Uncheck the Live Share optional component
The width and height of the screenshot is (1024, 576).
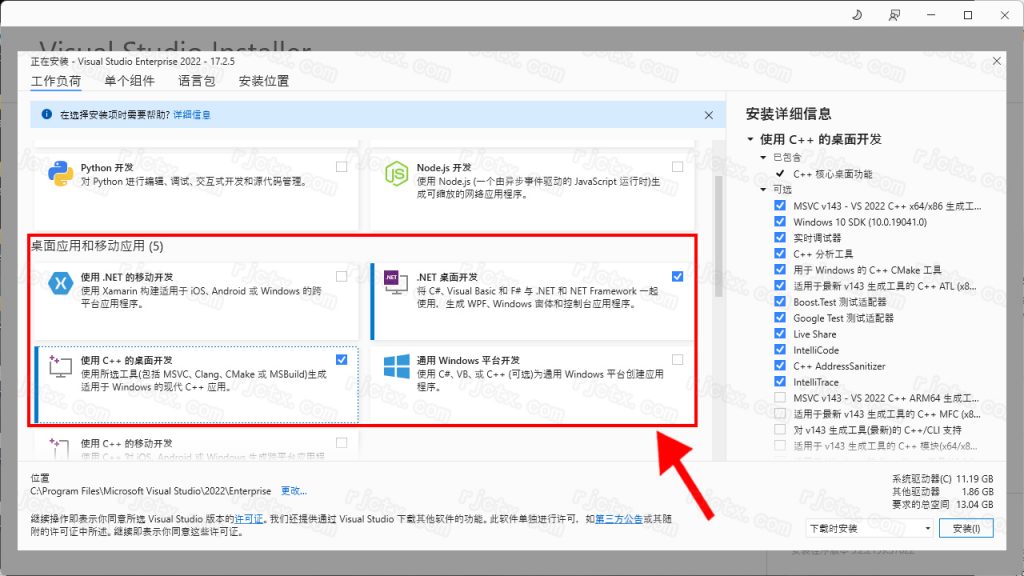click(780, 334)
